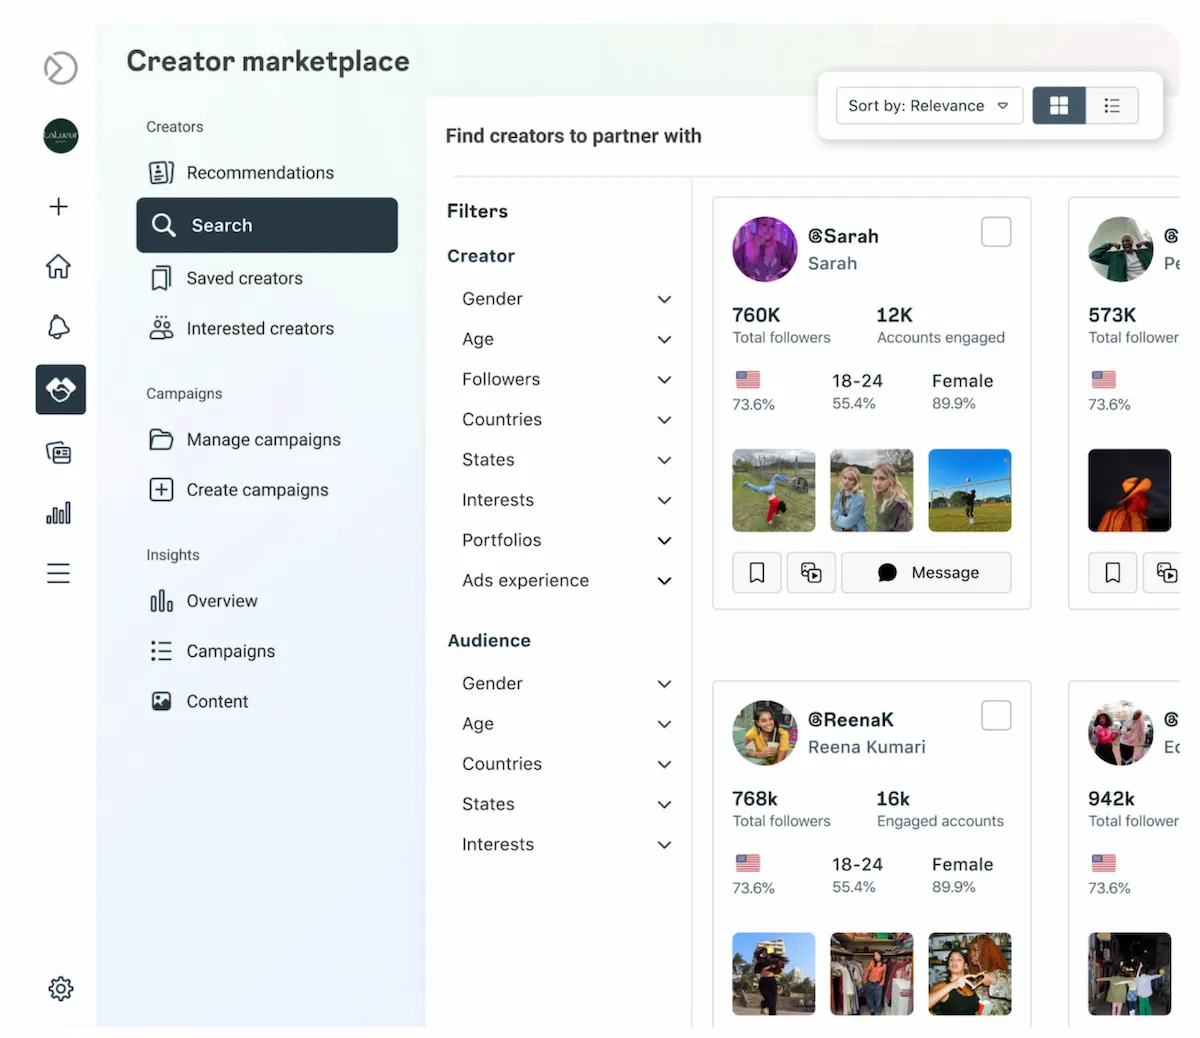Open Recommendations in sidebar
This screenshot has width=1200, height=1038.
click(x=267, y=173)
